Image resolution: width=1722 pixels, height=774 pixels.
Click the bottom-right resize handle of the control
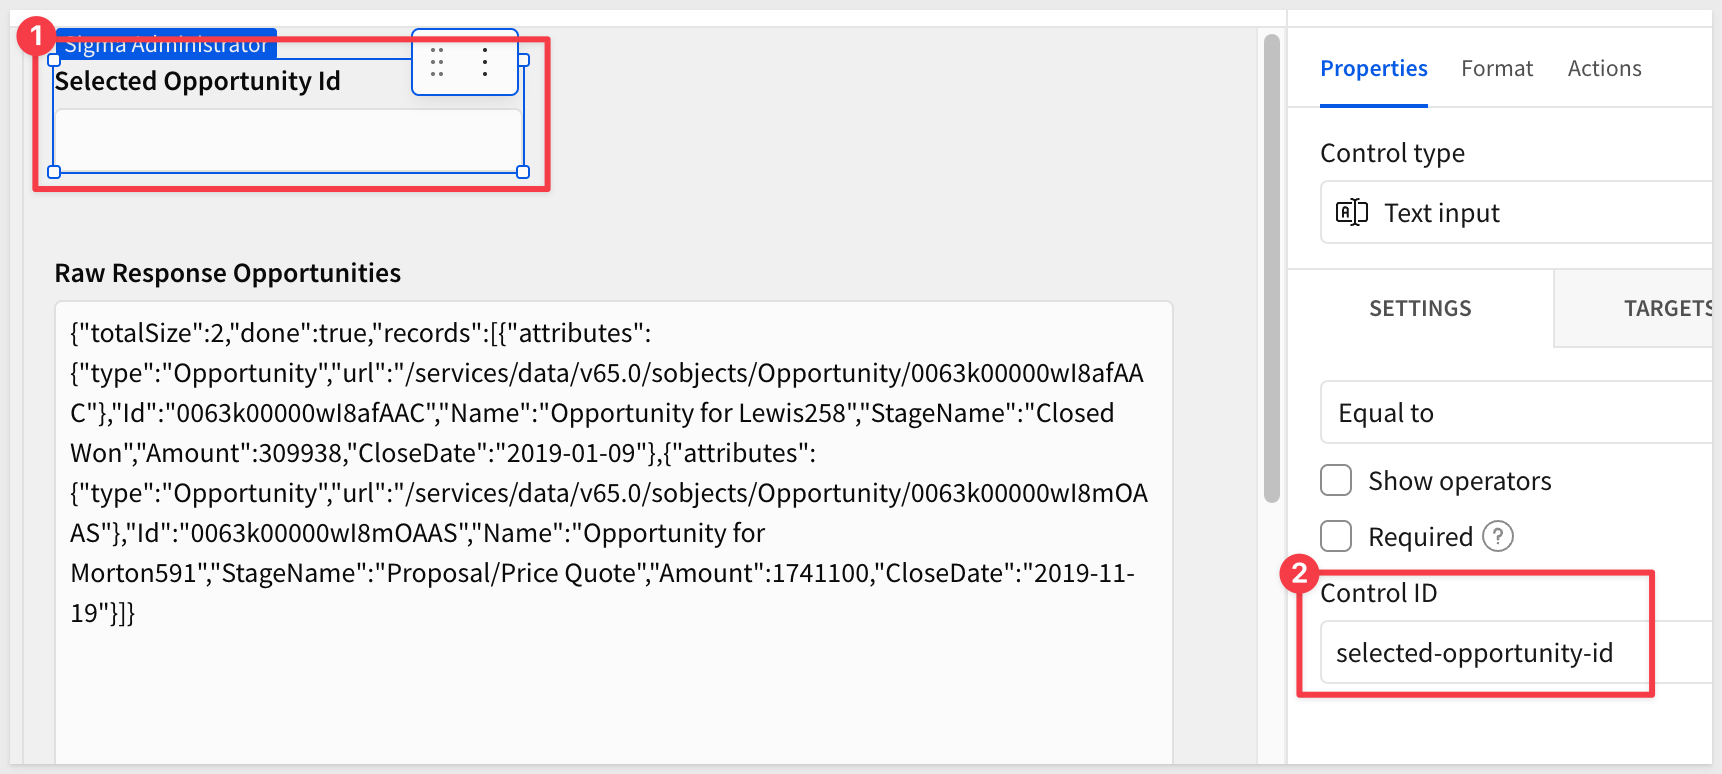pyautogui.click(x=523, y=172)
